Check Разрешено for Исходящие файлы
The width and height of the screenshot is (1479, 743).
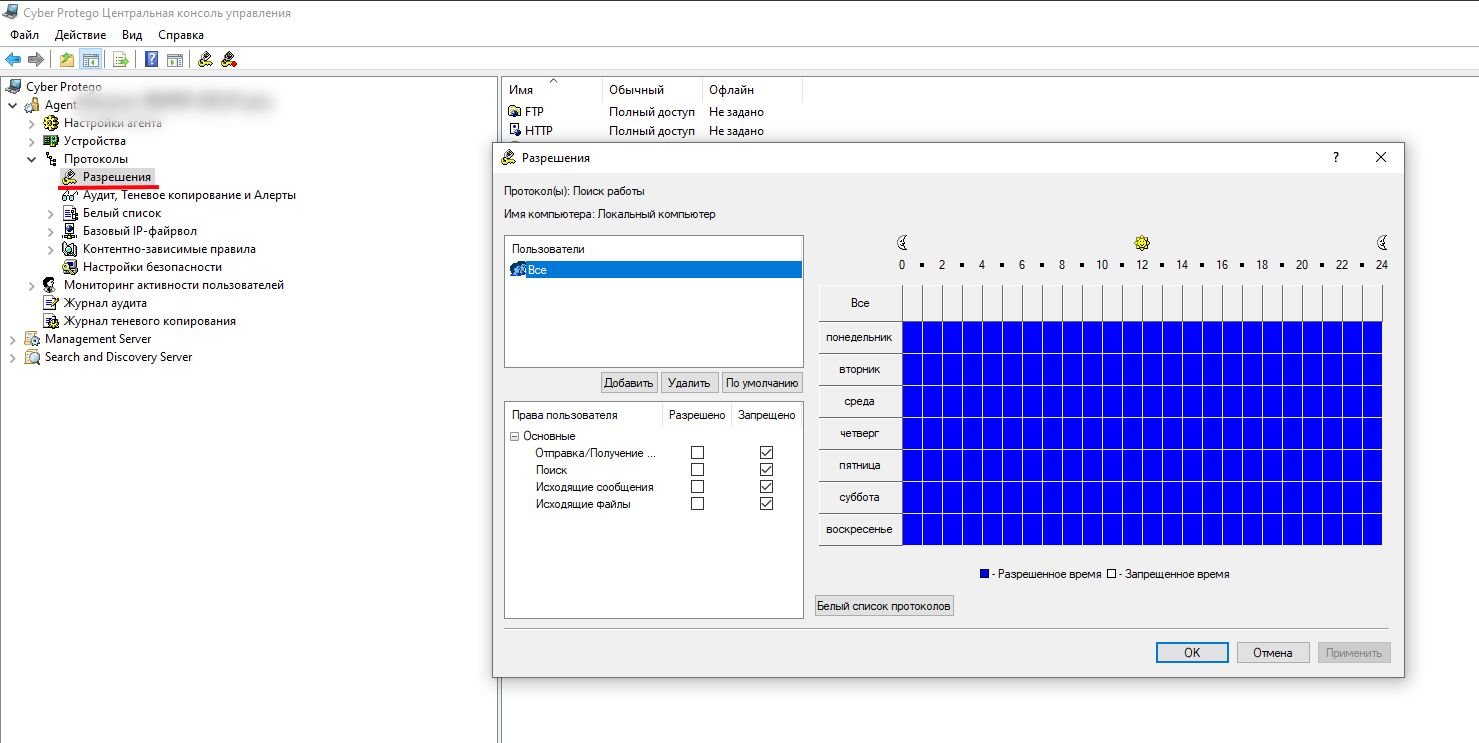point(697,504)
